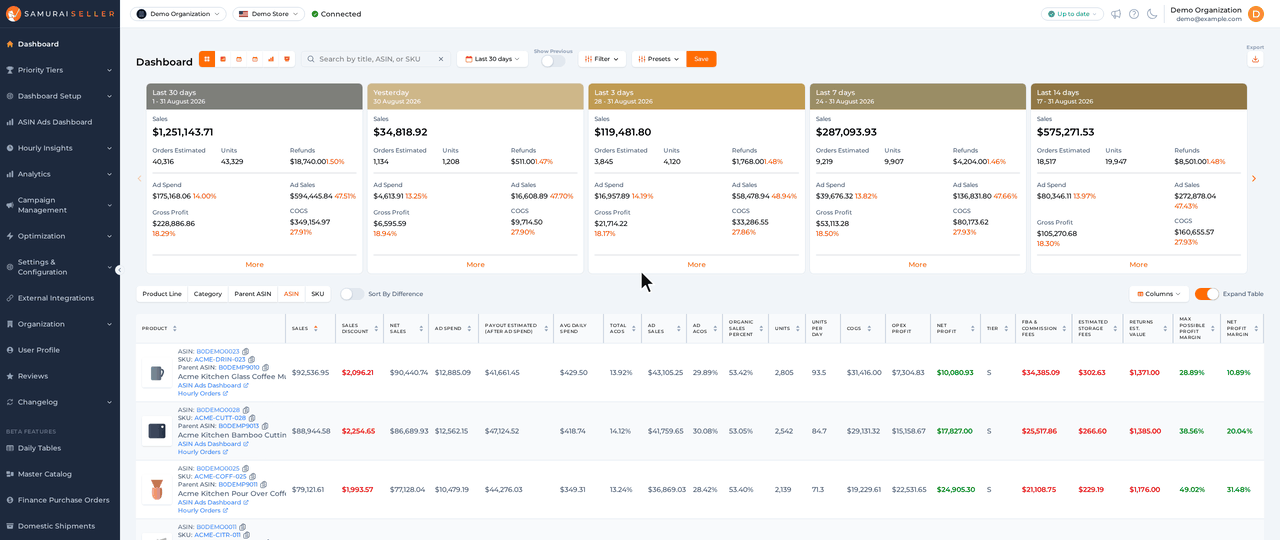Open the Demo Store selector dropdown
The height and width of the screenshot is (540, 1280).
point(269,14)
